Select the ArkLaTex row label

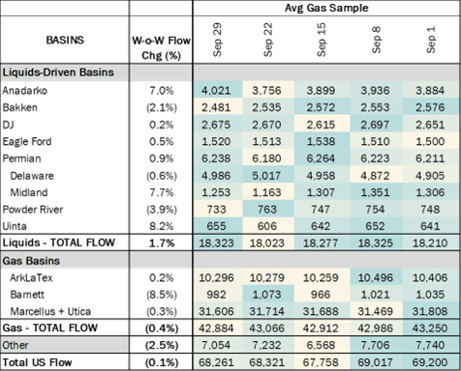tap(31, 278)
